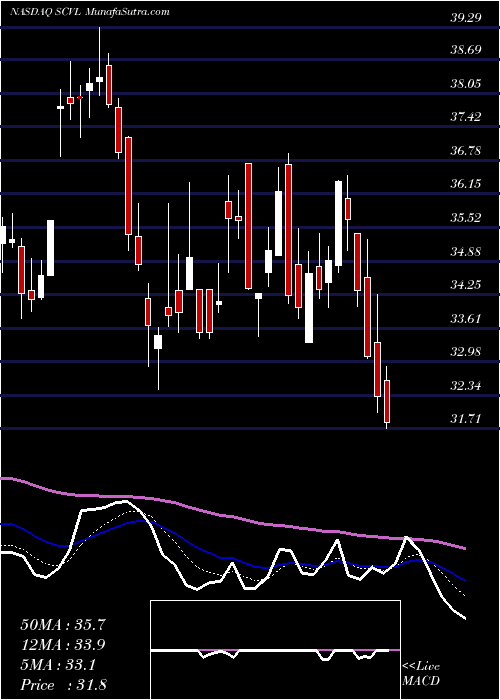
Task: Click the <<Live MACD label
Action: pos(421,674)
